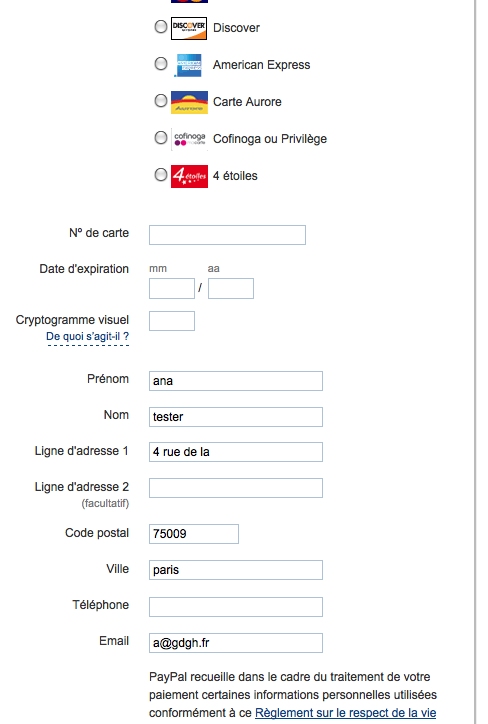The height and width of the screenshot is (724, 488).
Task: Click the Ligne d'adresse 2 field
Action: point(236,488)
